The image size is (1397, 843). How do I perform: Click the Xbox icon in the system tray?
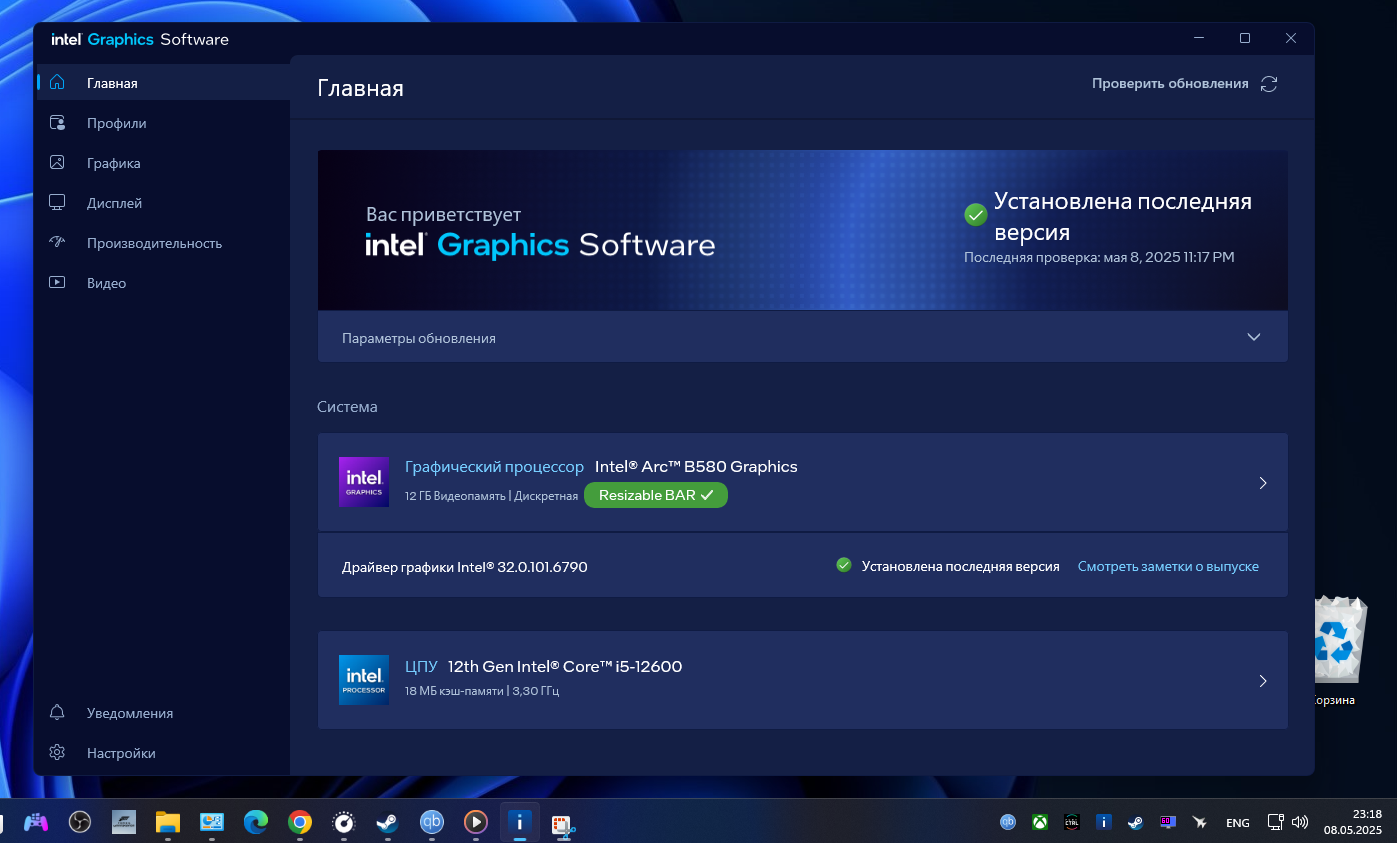[x=1040, y=822]
